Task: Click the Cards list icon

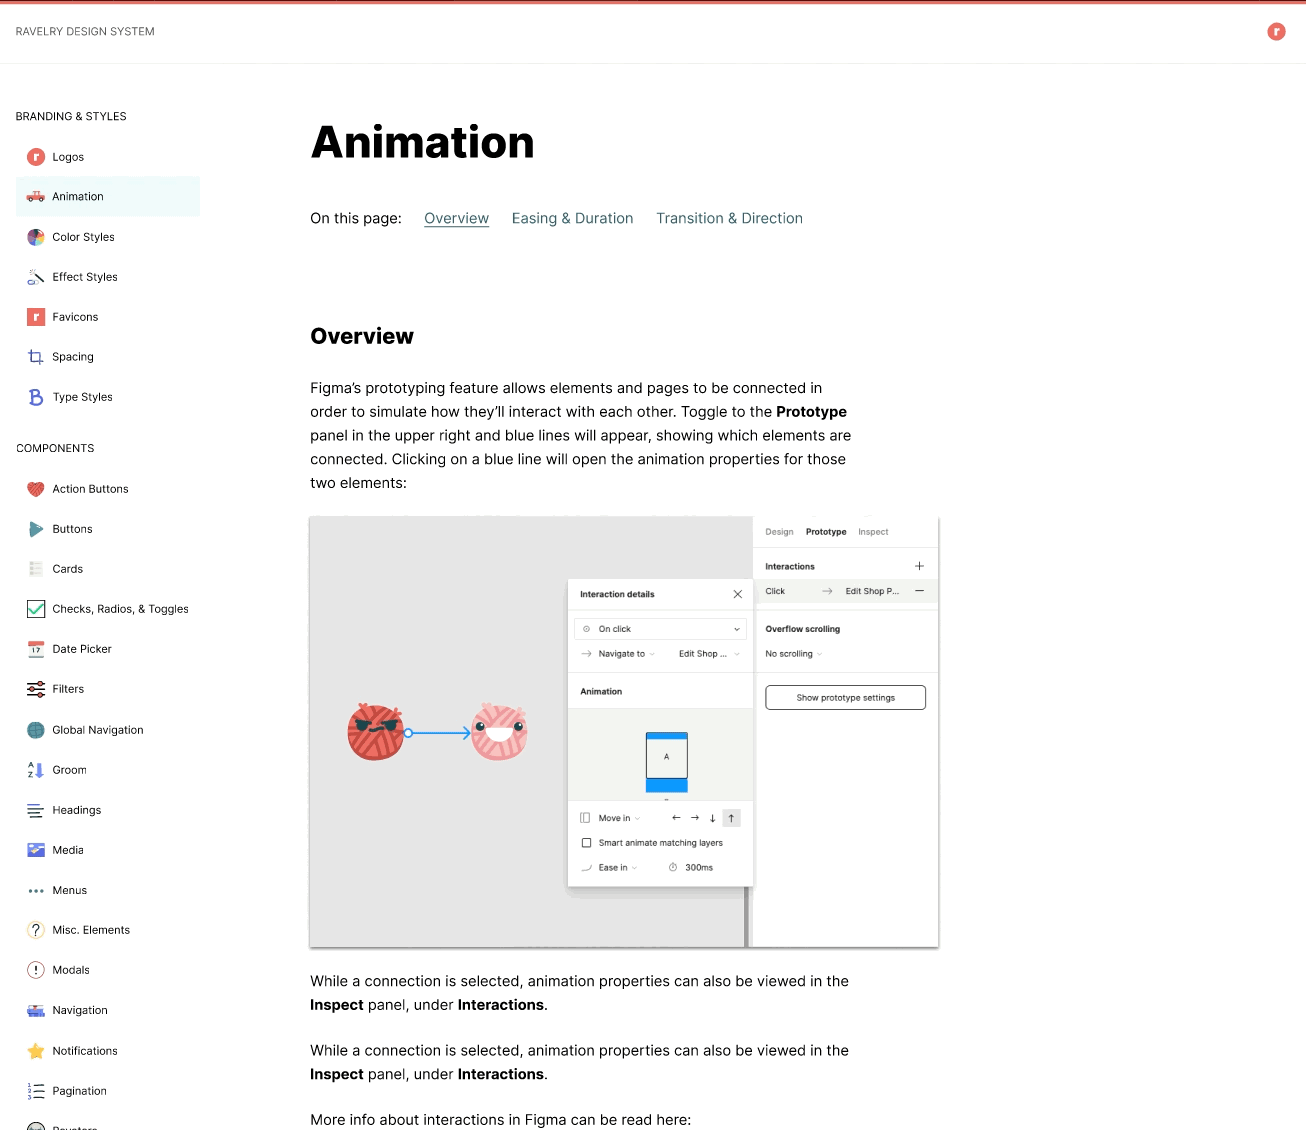Action: tap(36, 569)
